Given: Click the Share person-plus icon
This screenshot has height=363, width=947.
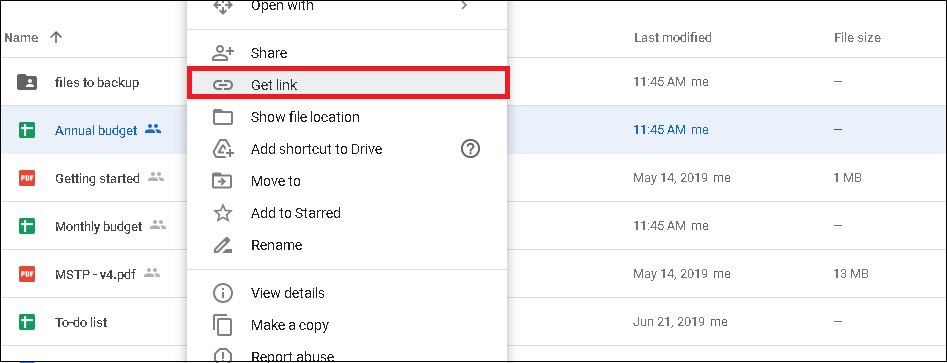Looking at the screenshot, I should (x=223, y=53).
